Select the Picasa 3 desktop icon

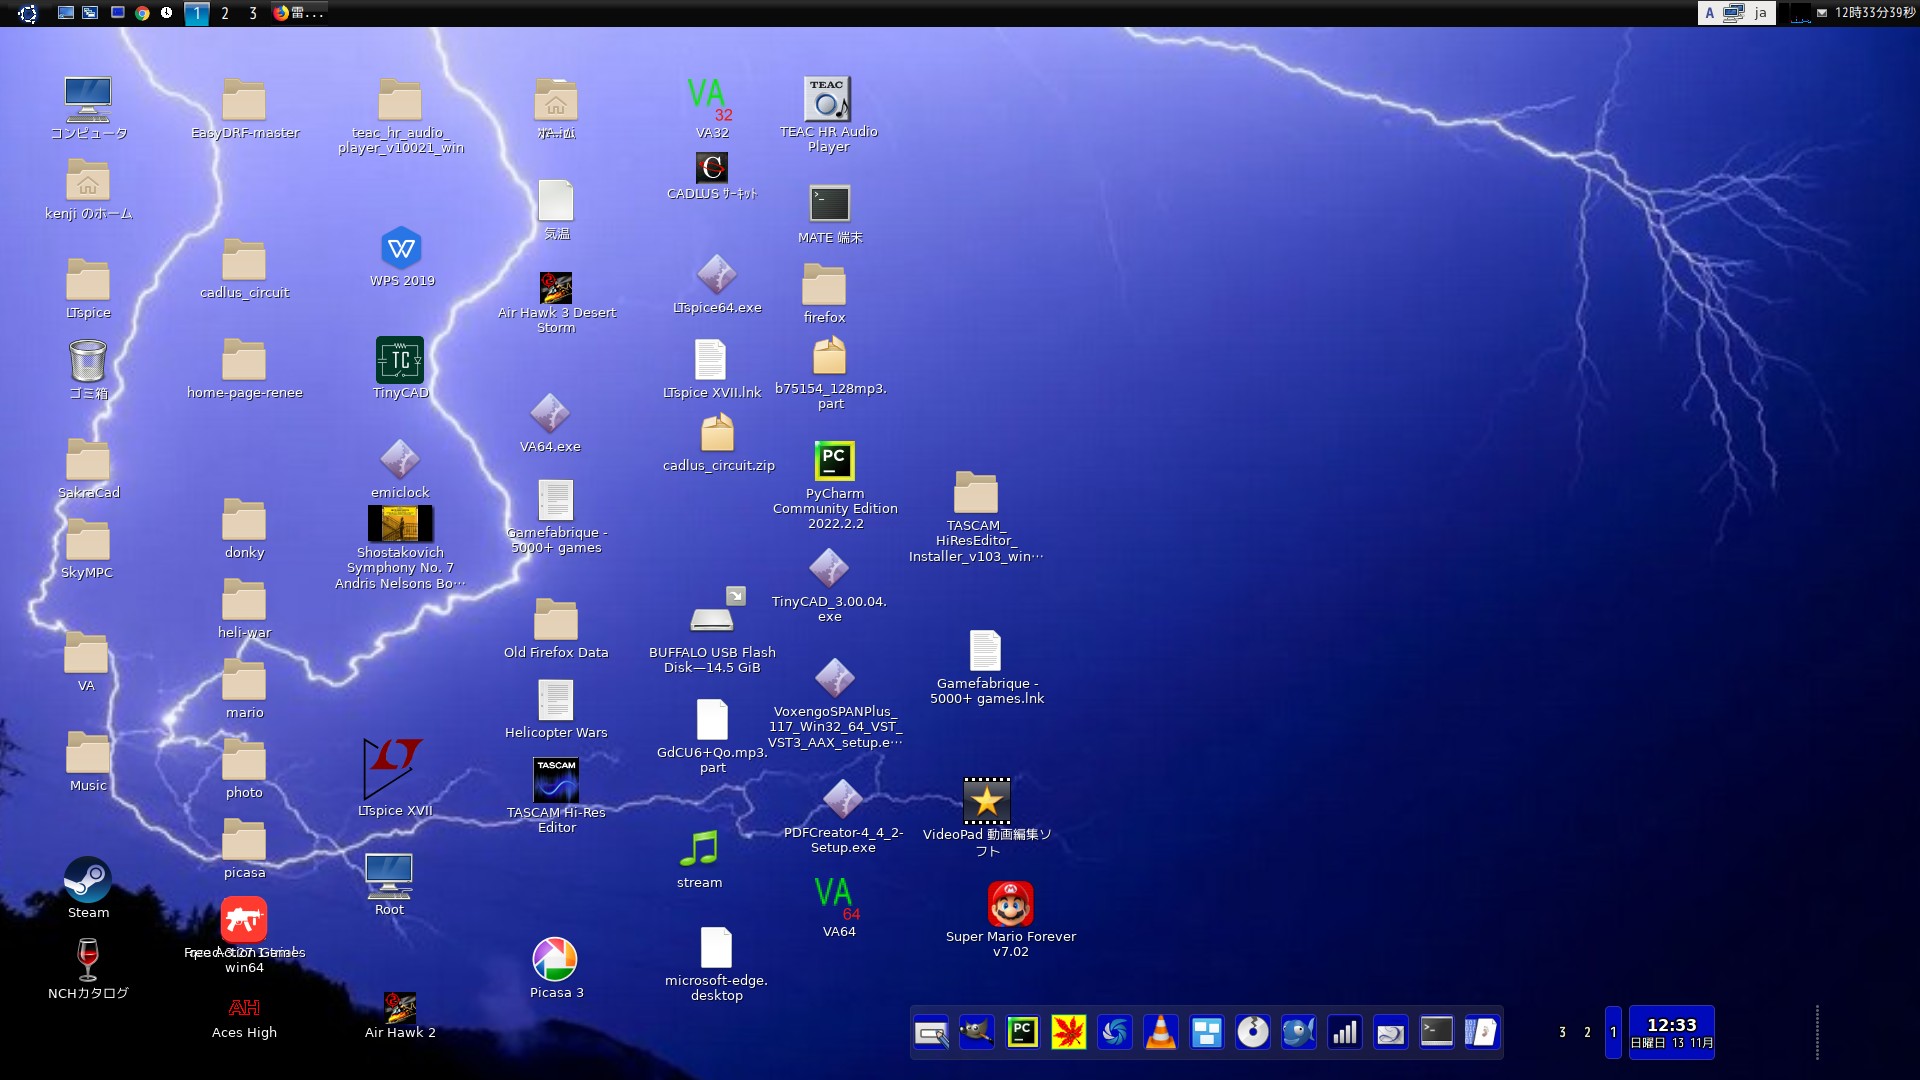555,960
